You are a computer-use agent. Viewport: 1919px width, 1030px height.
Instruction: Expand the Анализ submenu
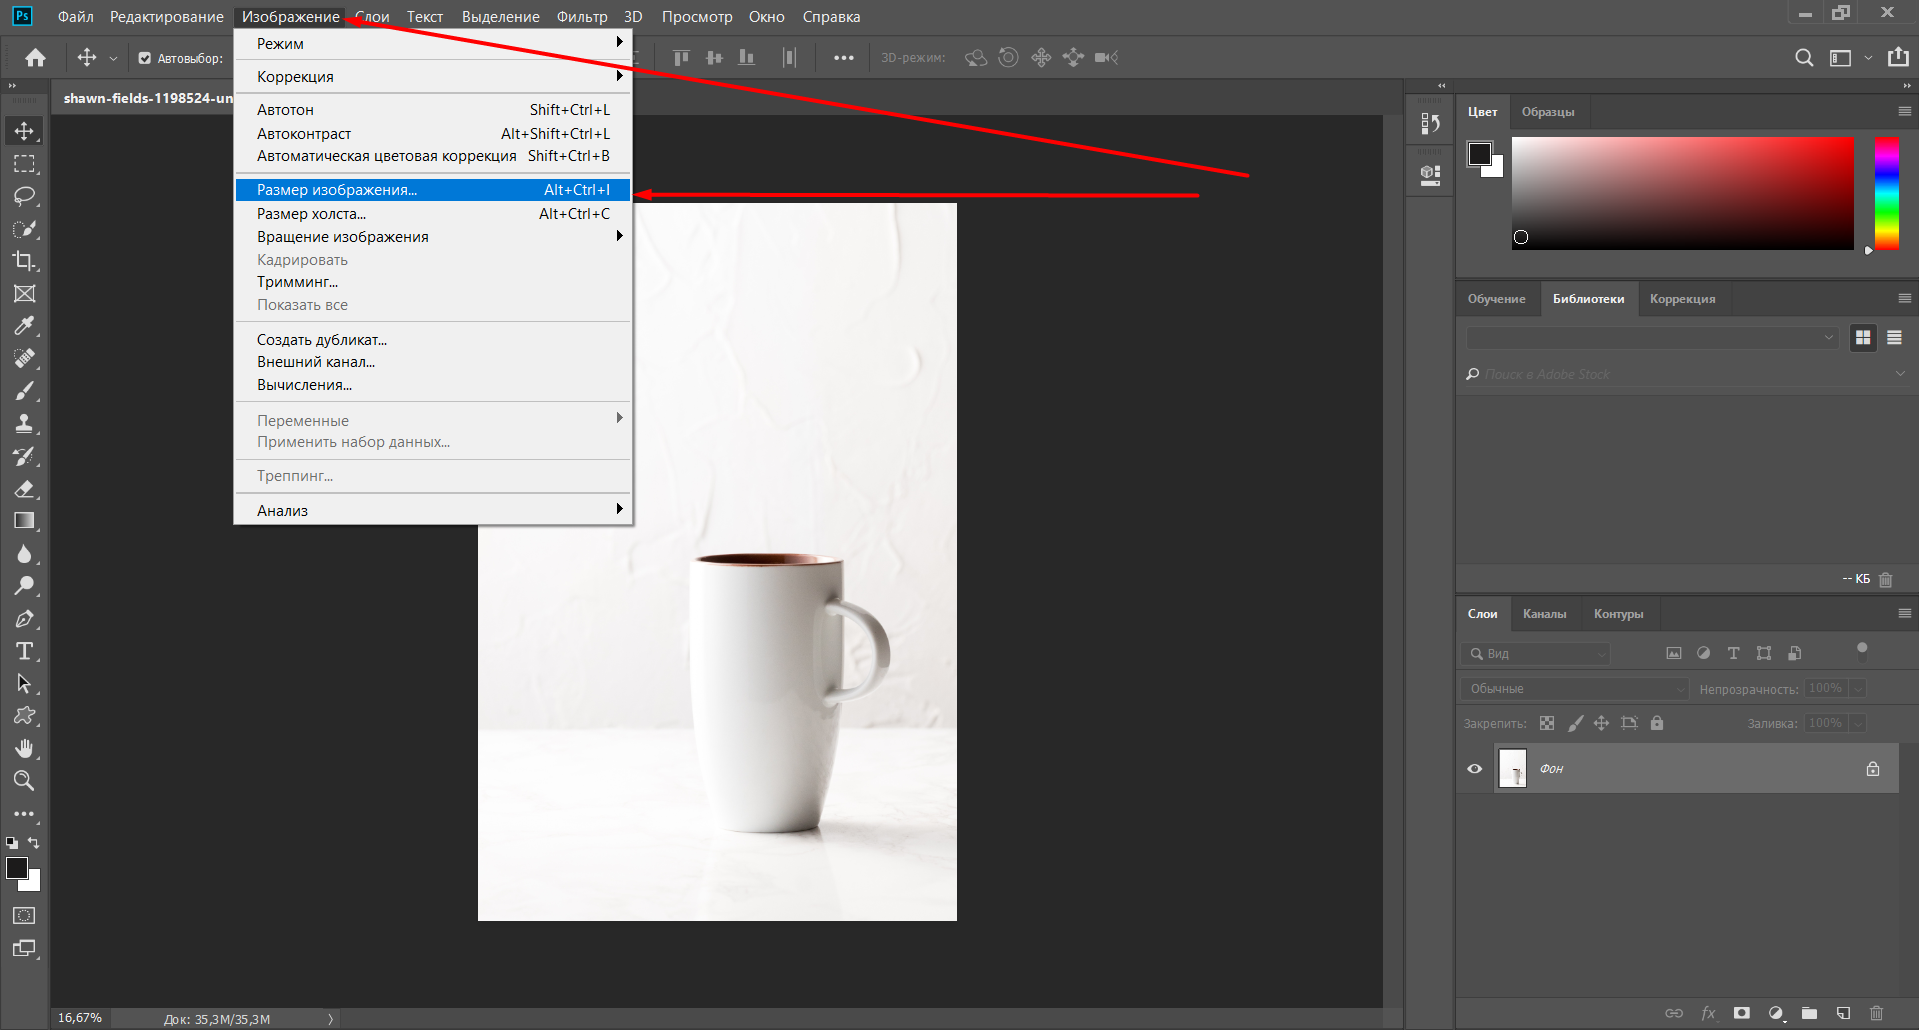[x=433, y=510]
